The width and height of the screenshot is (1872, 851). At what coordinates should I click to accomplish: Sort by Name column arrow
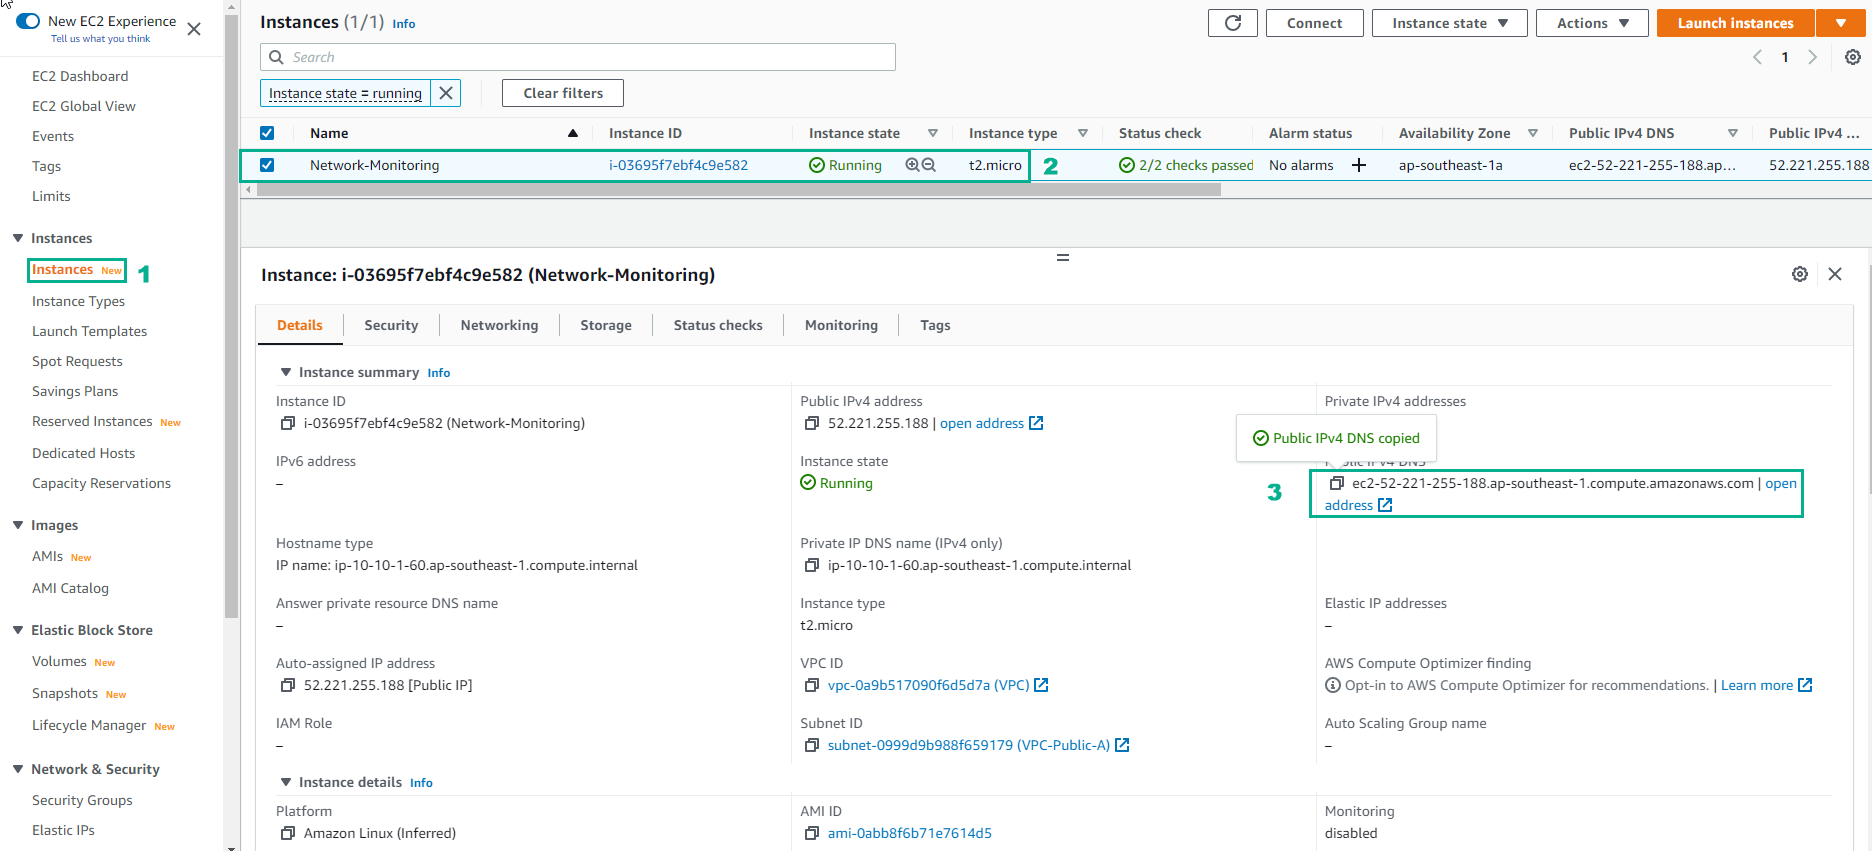click(573, 133)
